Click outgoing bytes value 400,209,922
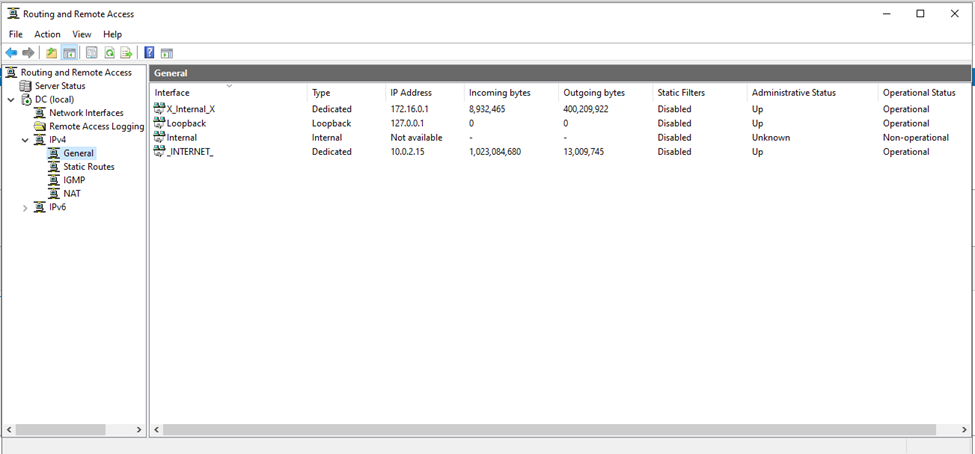The width and height of the screenshot is (975, 454). click(587, 109)
